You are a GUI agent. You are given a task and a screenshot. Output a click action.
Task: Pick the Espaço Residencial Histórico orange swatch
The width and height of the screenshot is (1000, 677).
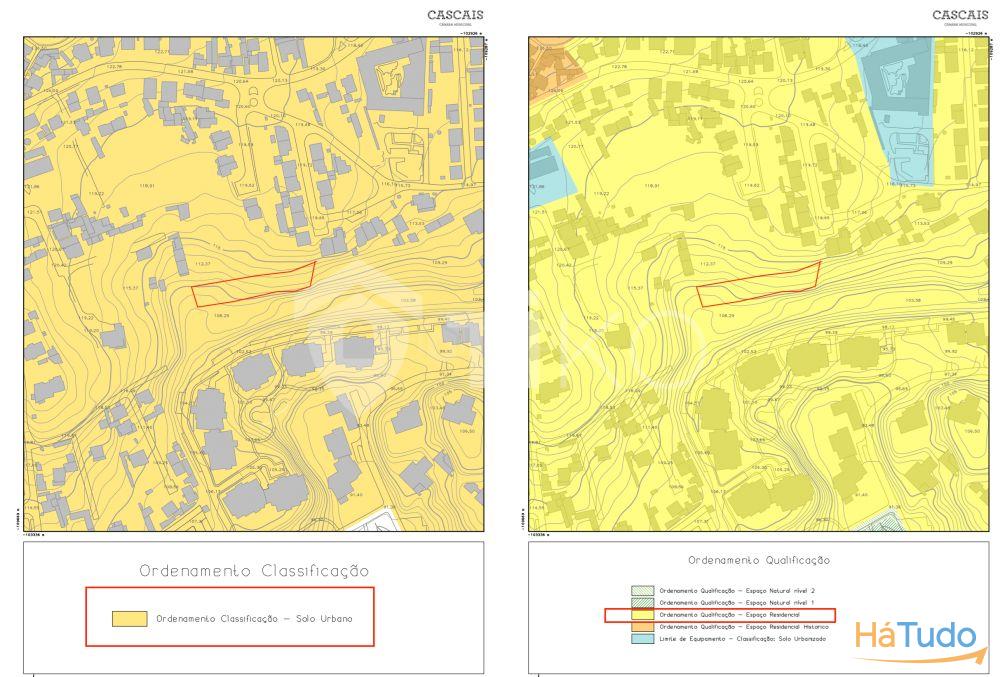(642, 626)
